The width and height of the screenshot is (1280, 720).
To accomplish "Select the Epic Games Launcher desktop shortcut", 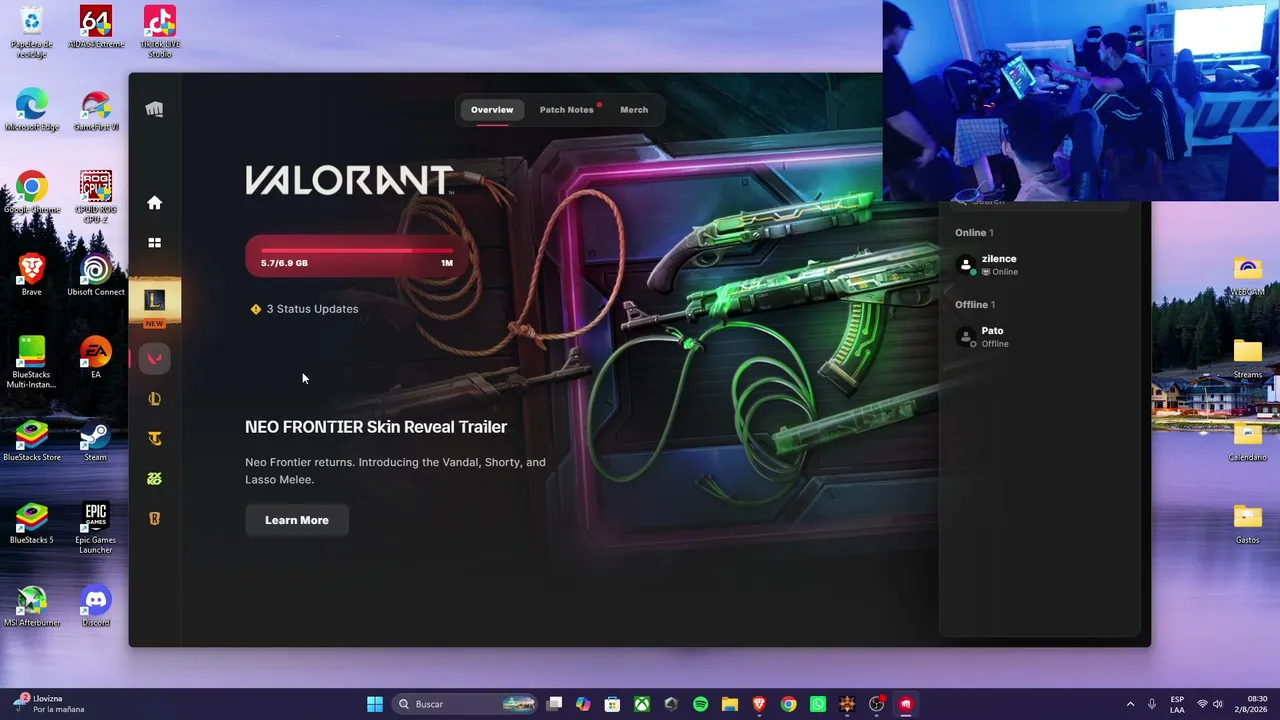I will click(96, 528).
